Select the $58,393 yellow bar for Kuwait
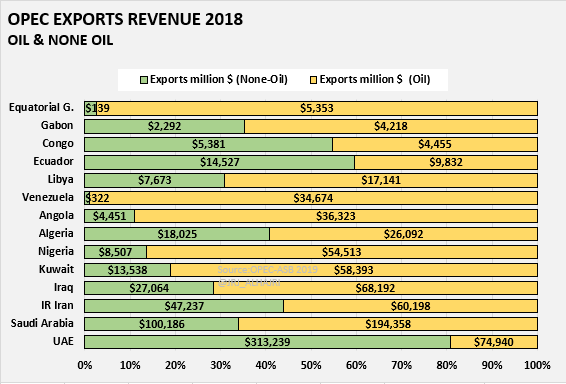Image resolution: width=566 pixels, height=384 pixels. 354,270
